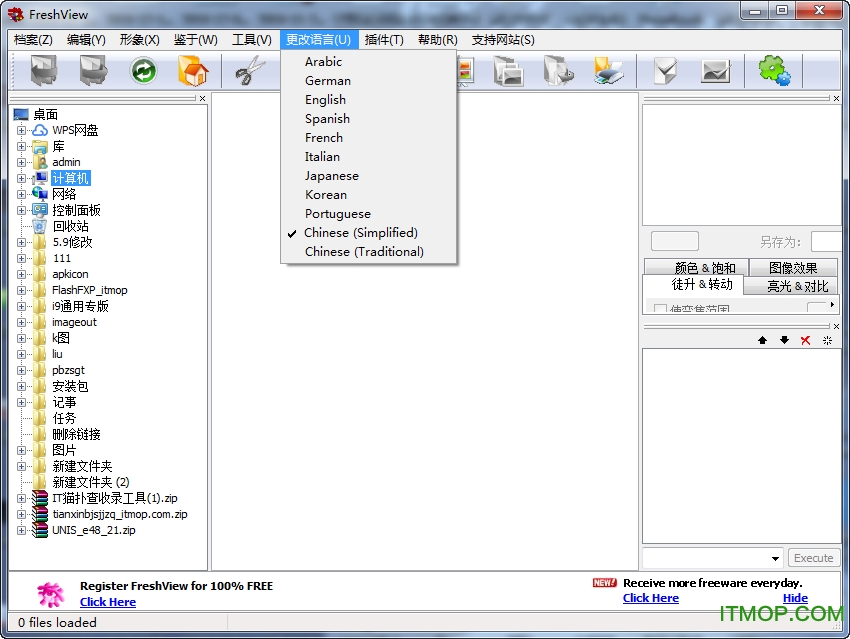The height and width of the screenshot is (639, 850).
Task: Click the red X delete icon
Action: click(805, 341)
